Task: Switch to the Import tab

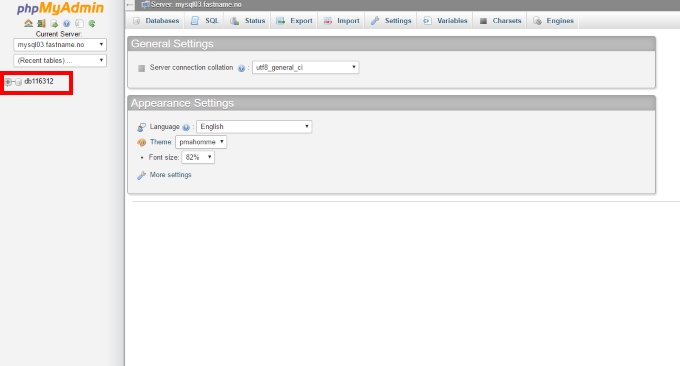Action: click(x=342, y=21)
